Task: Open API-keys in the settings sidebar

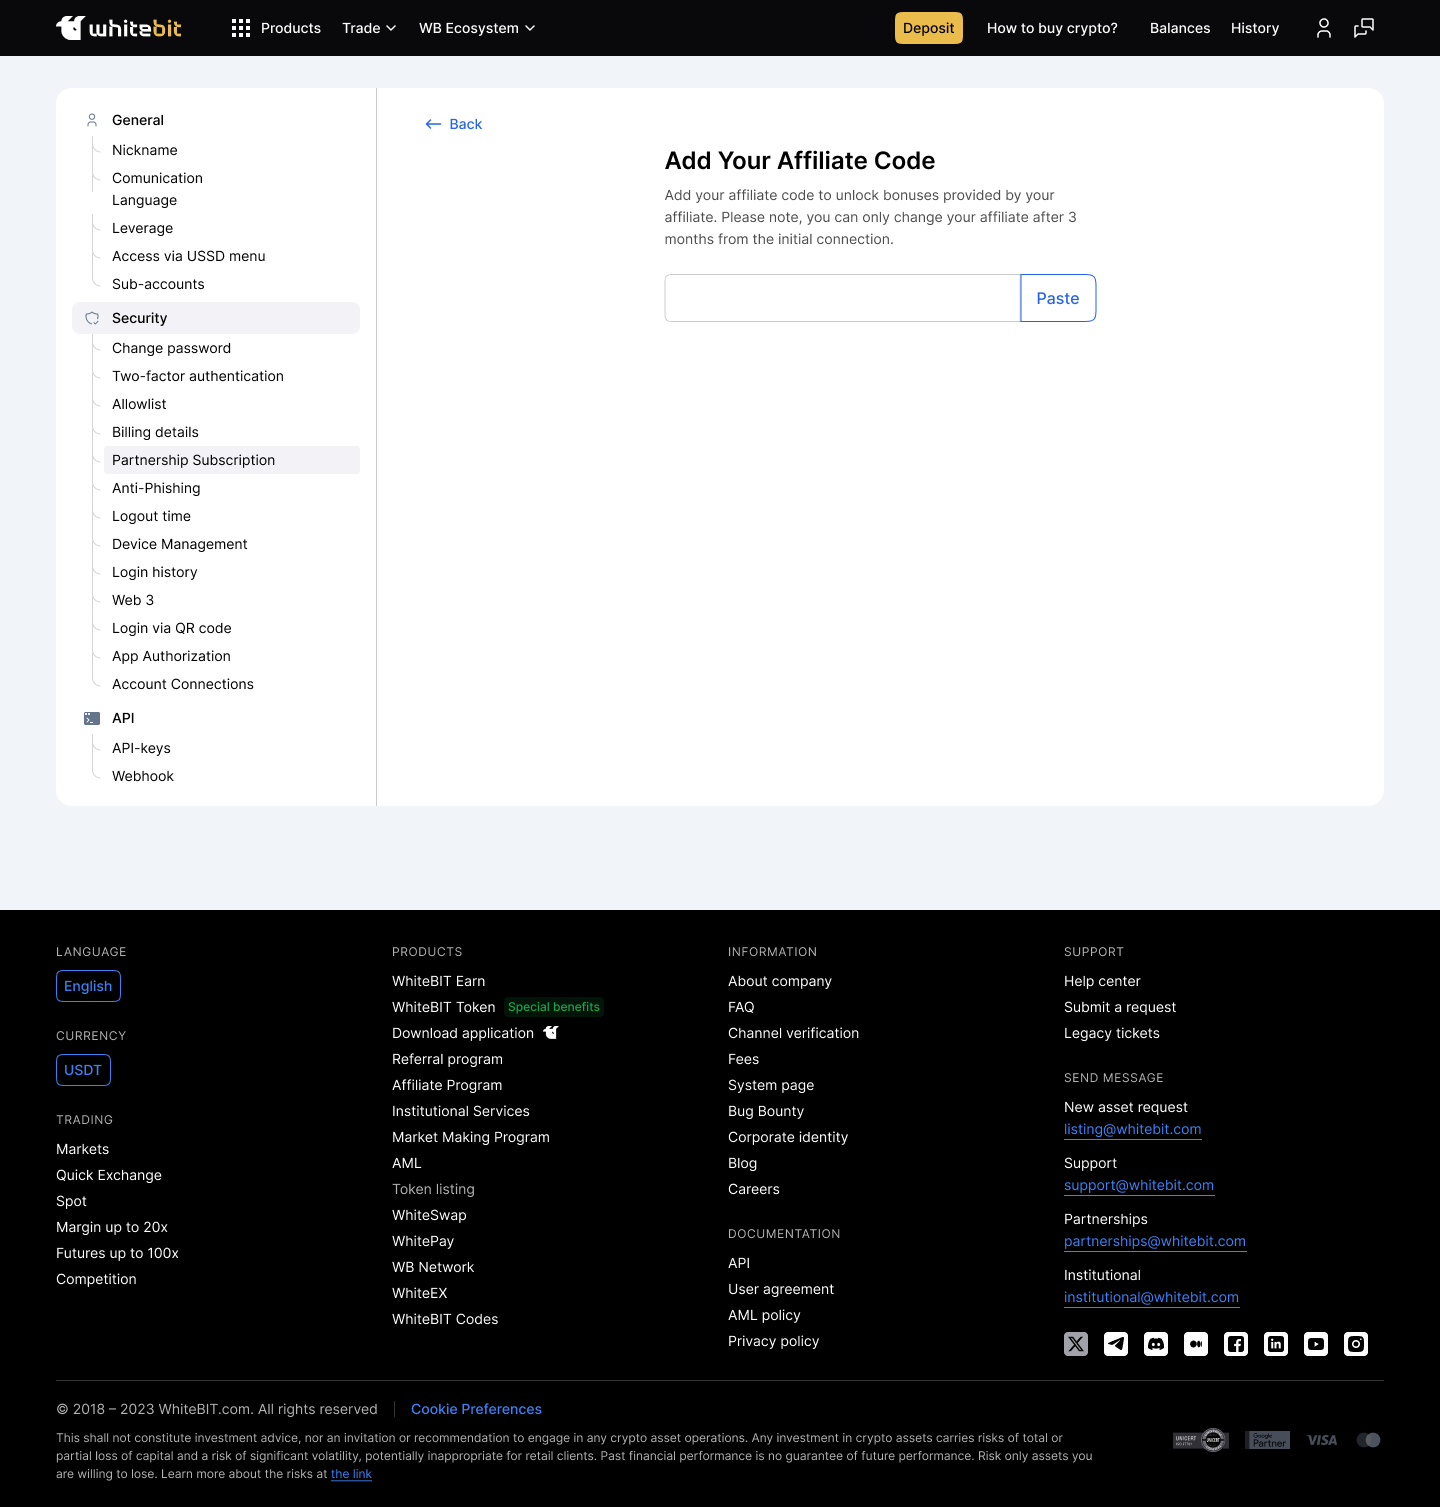Action: 141,748
